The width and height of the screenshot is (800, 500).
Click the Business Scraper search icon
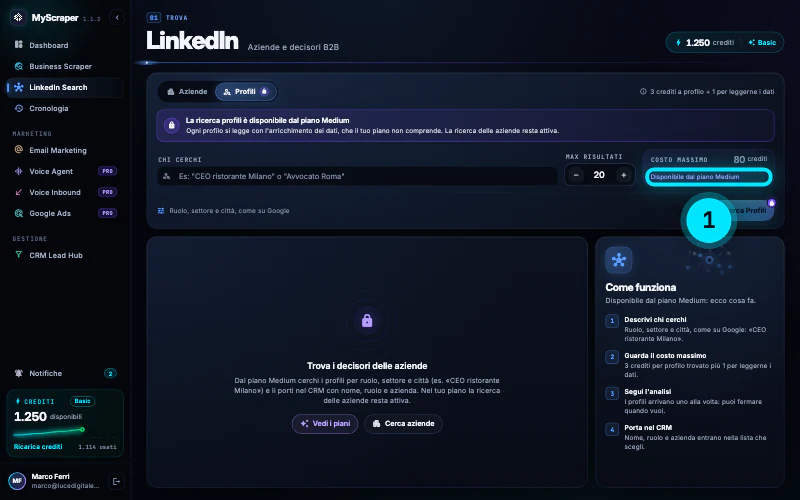point(19,66)
